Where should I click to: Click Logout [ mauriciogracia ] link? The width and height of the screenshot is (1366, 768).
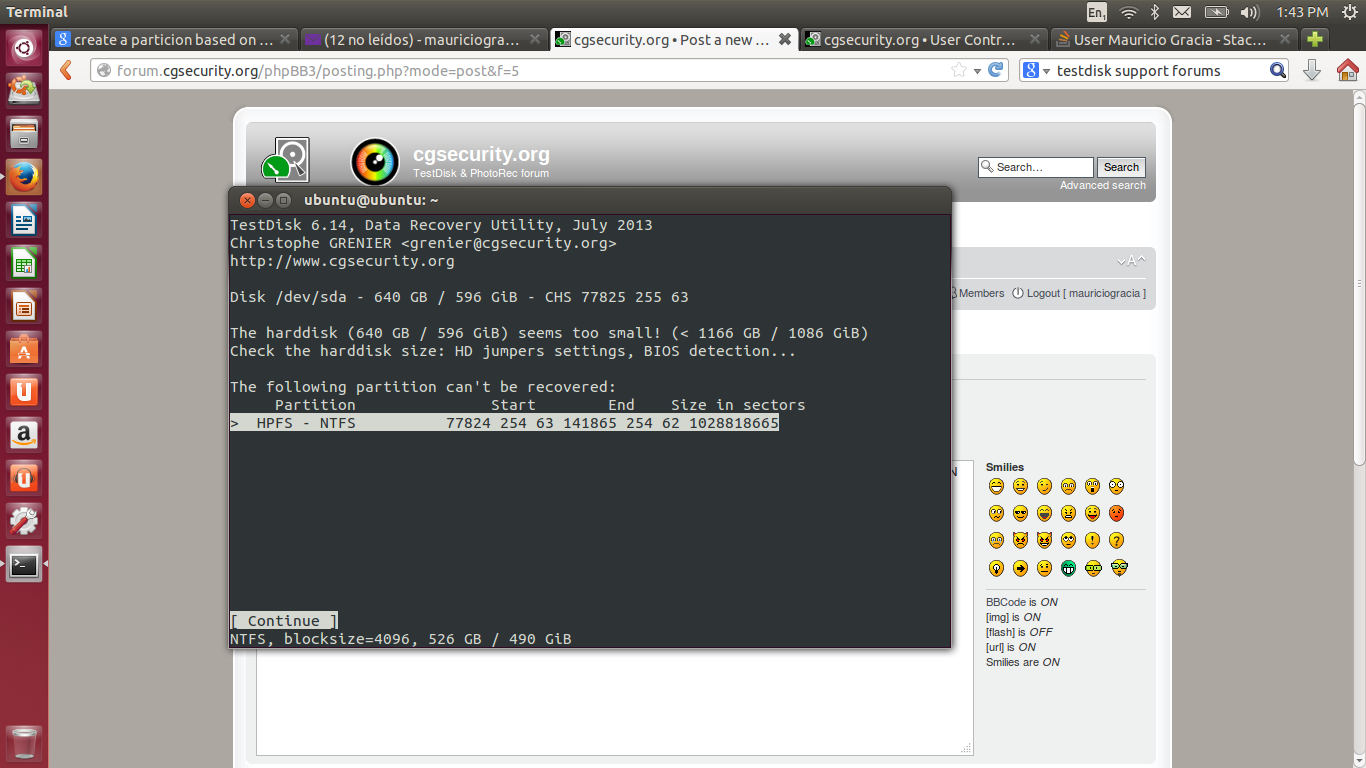[1079, 293]
